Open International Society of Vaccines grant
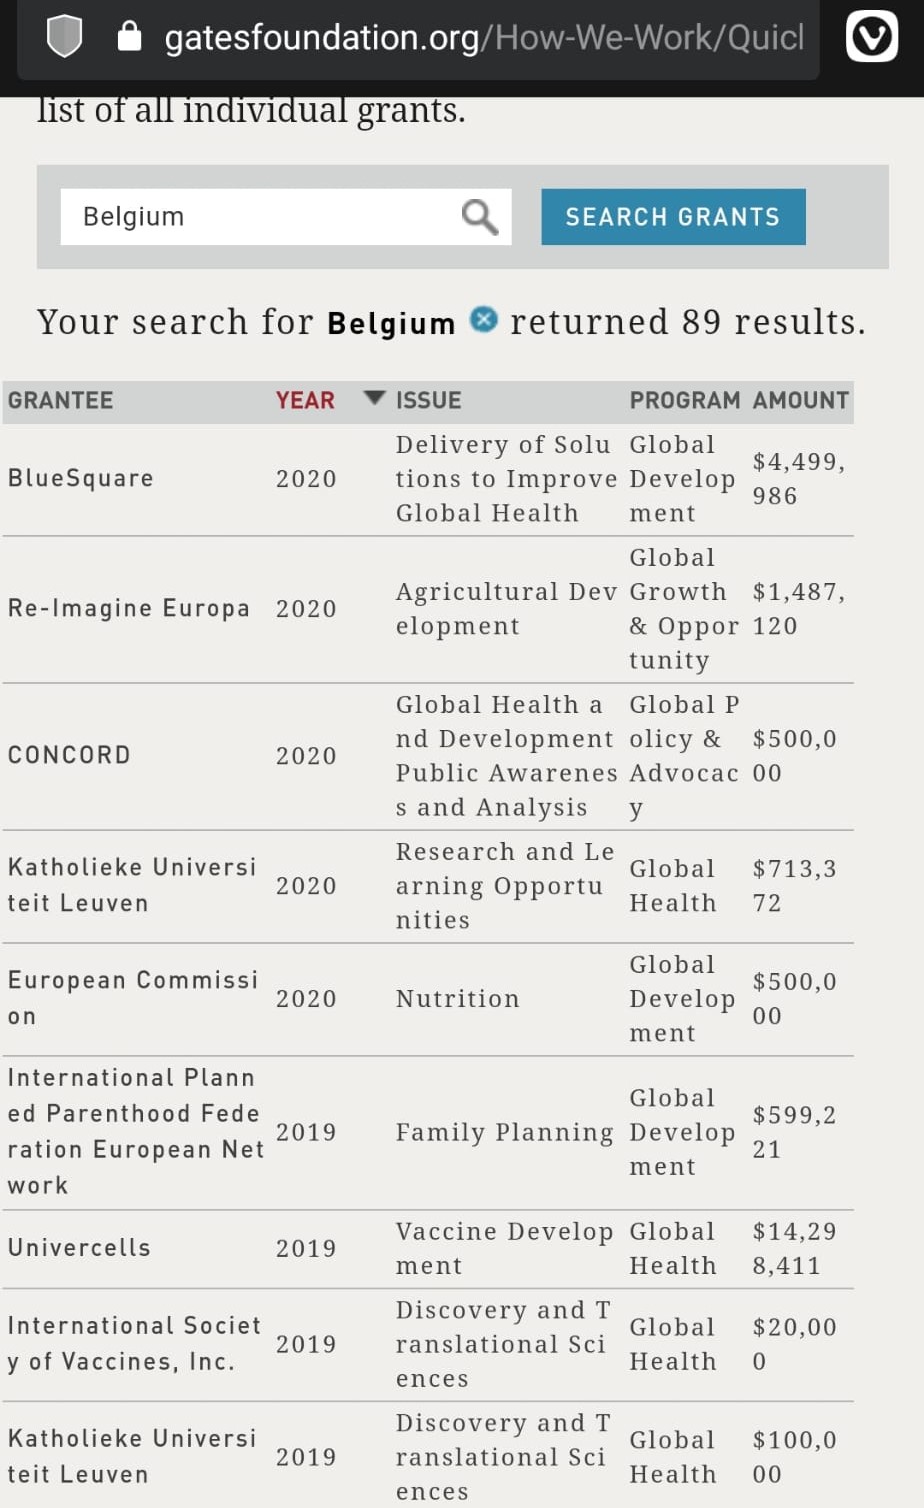Viewport: 924px width, 1508px height. (x=428, y=1344)
